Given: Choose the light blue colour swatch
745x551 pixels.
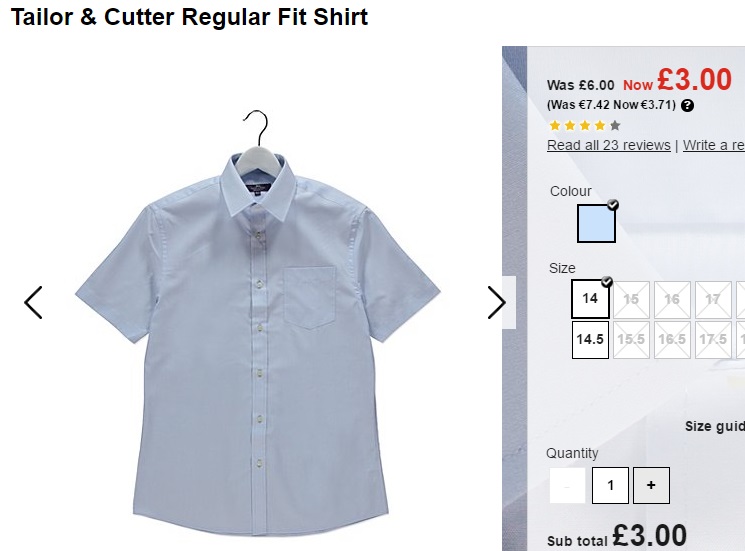Looking at the screenshot, I should pyautogui.click(x=596, y=223).
